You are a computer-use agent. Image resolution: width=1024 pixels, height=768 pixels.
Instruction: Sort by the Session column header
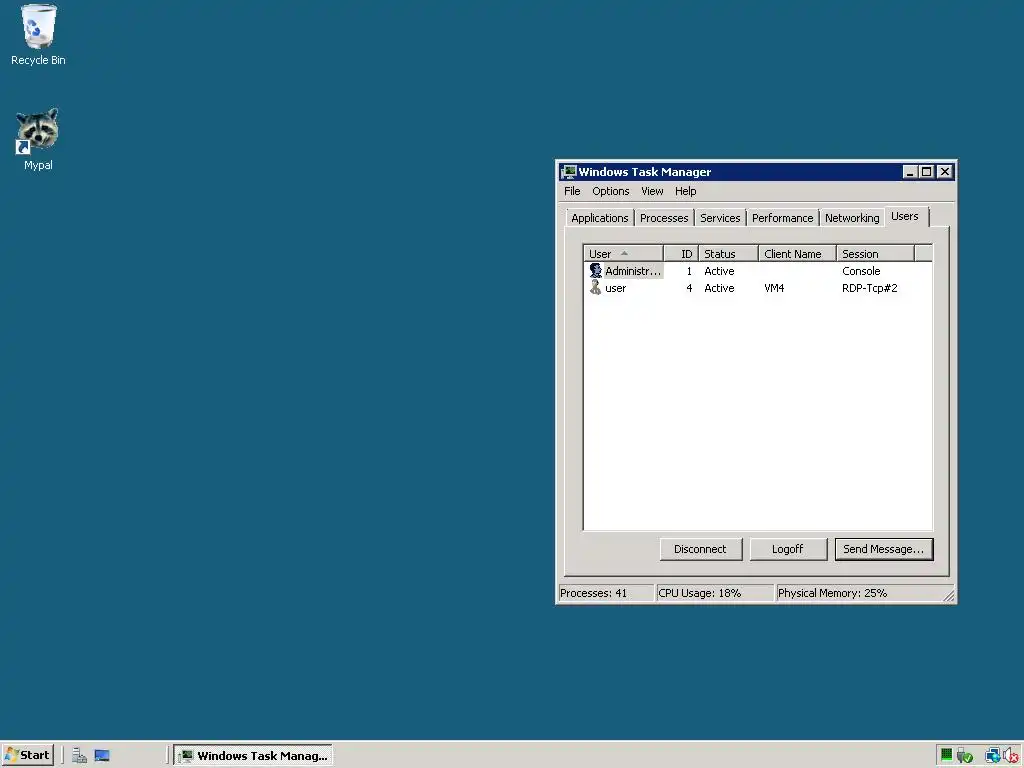pos(875,253)
